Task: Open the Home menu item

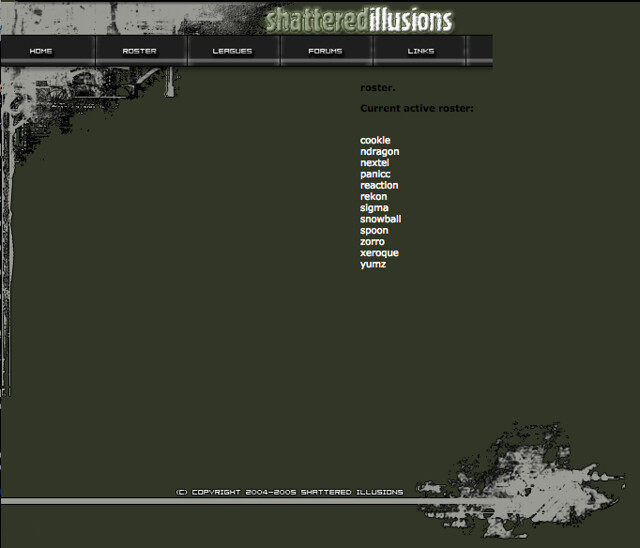Action: click(42, 51)
